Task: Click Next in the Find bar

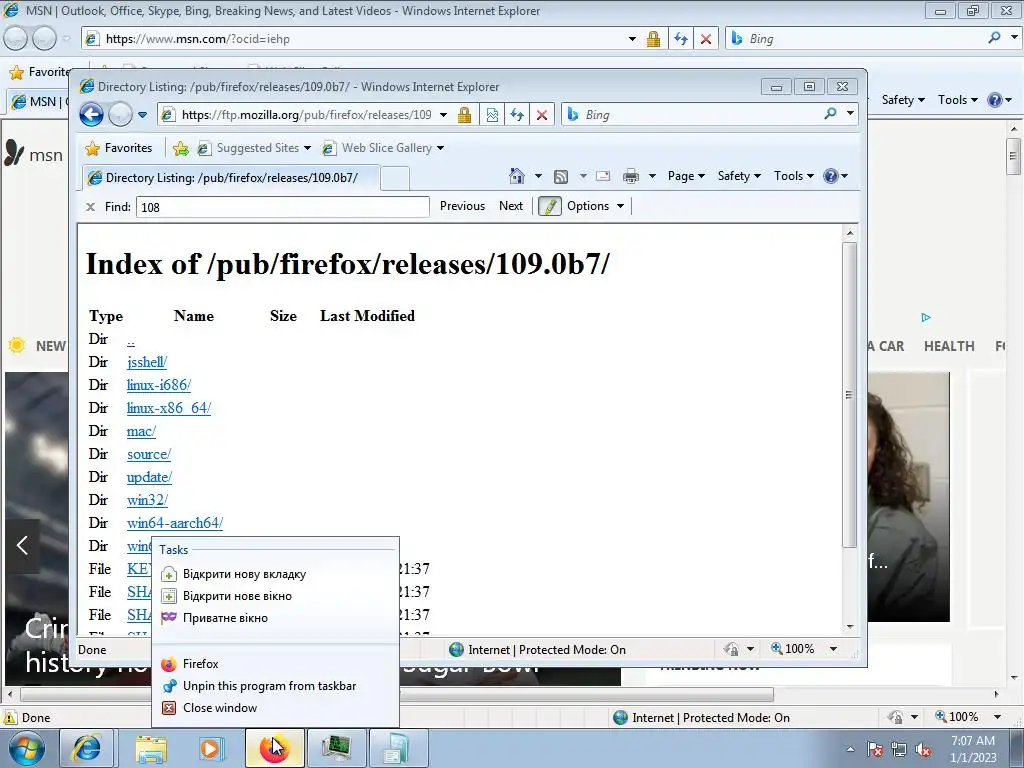Action: (x=511, y=206)
